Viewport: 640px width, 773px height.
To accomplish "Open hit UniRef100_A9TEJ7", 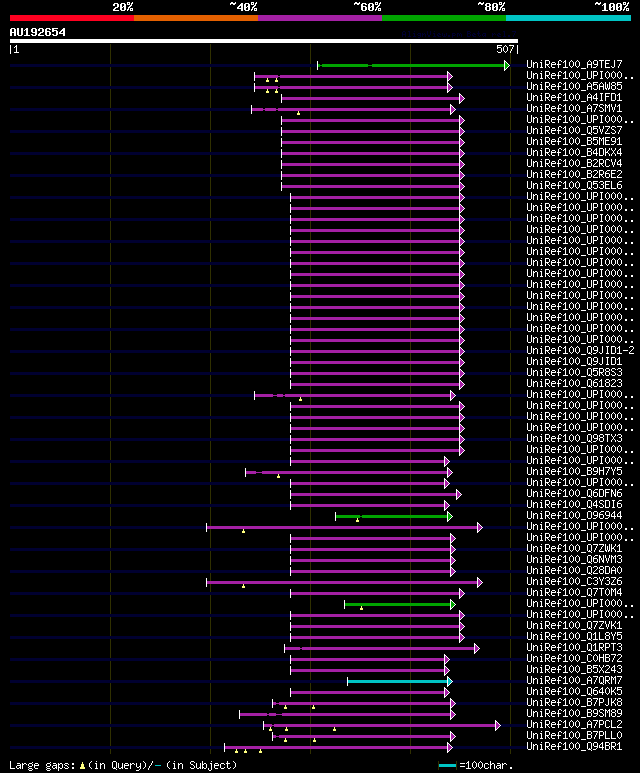I will (x=574, y=65).
